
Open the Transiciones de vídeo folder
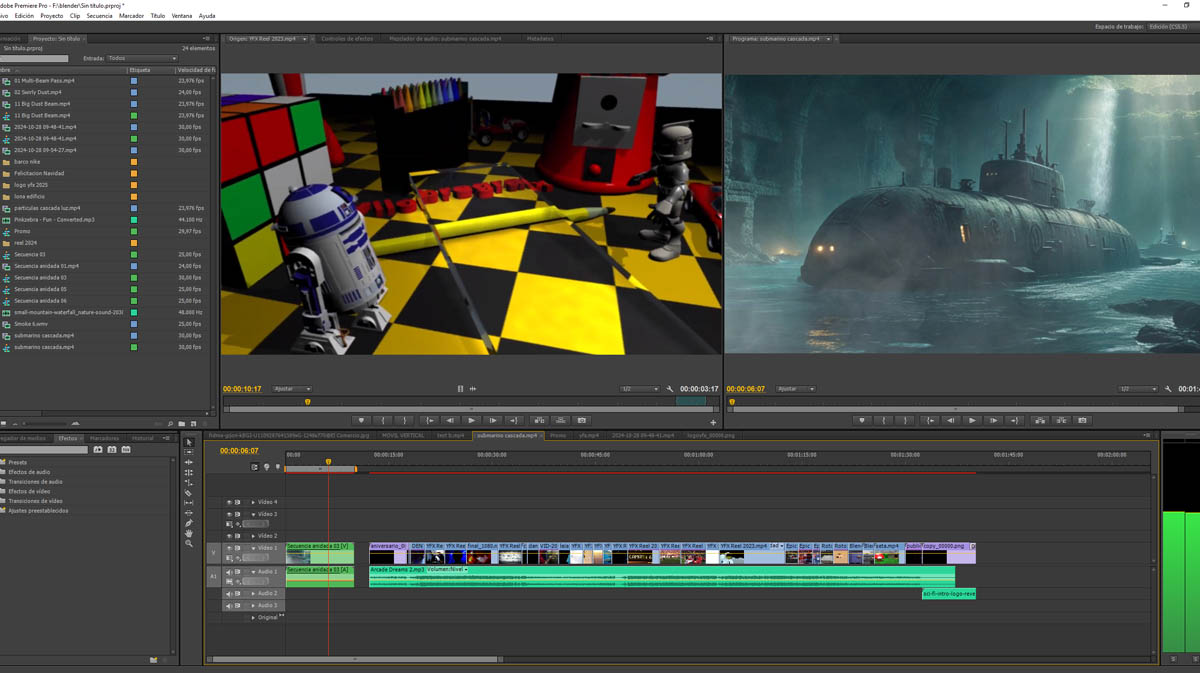35,501
